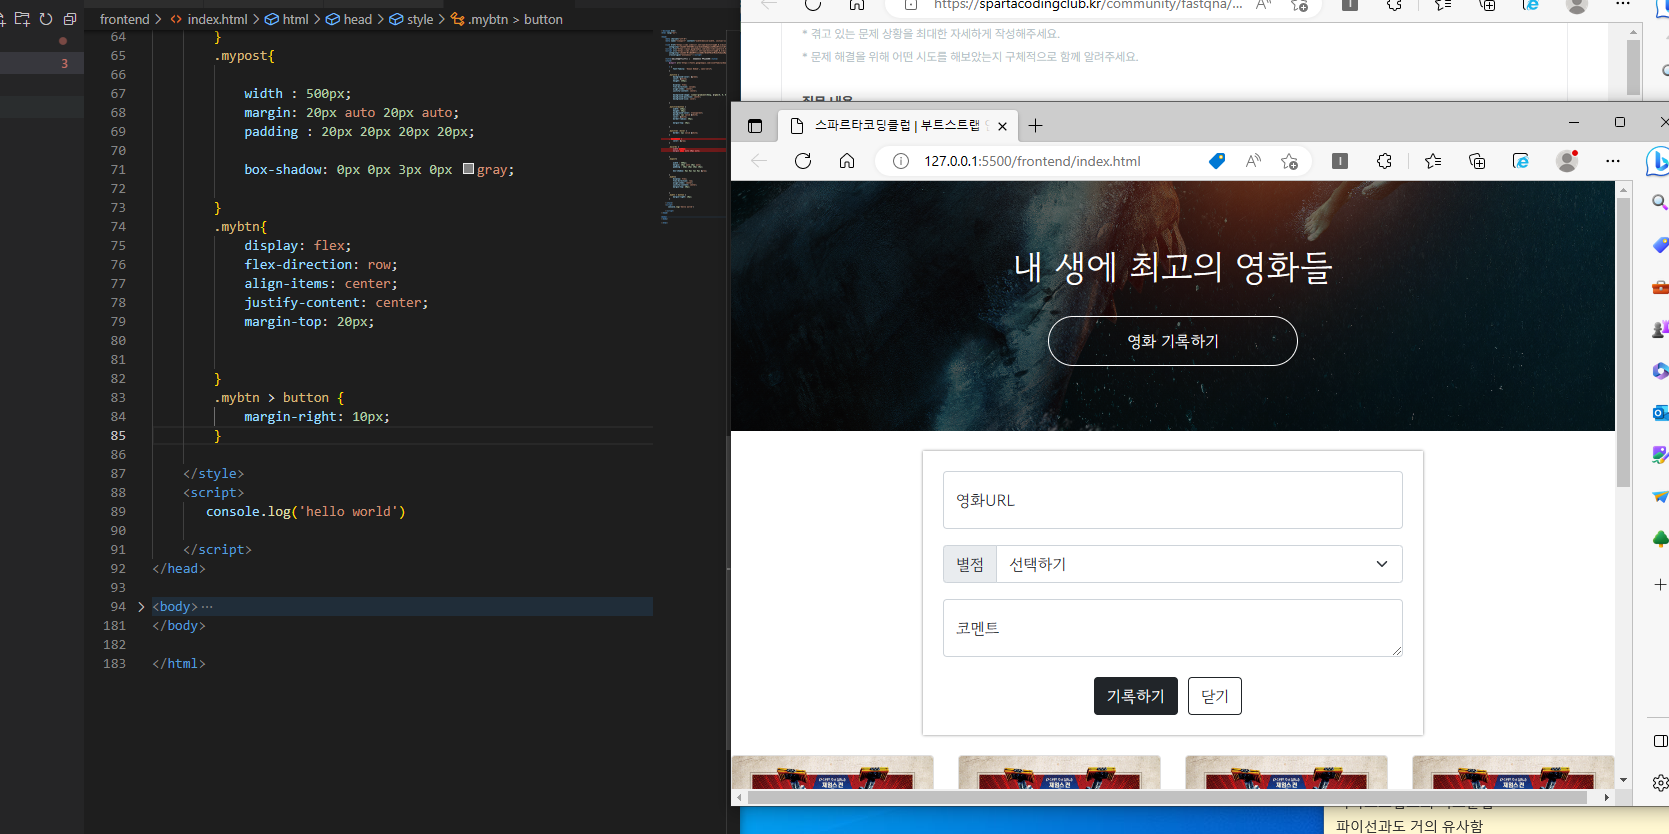Click the plus icon to customize sidebar

[x=1660, y=584]
